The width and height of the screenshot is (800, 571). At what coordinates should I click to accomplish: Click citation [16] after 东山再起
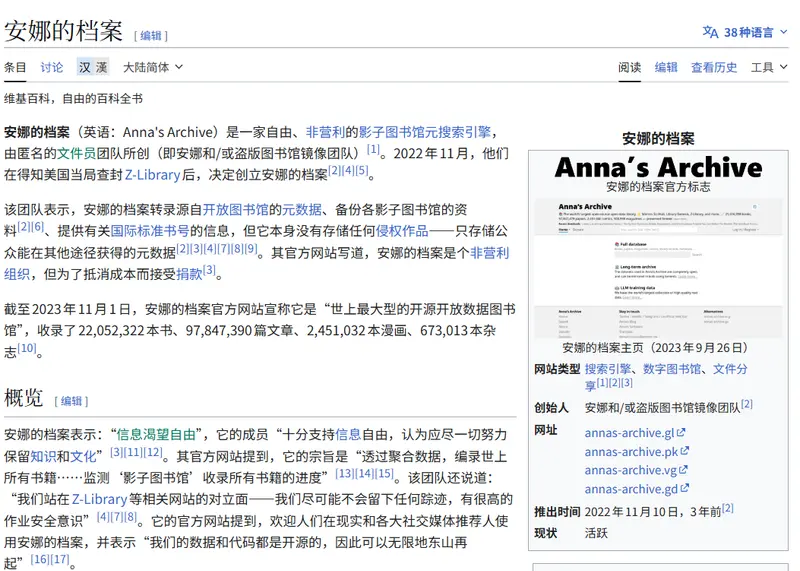(x=40, y=559)
